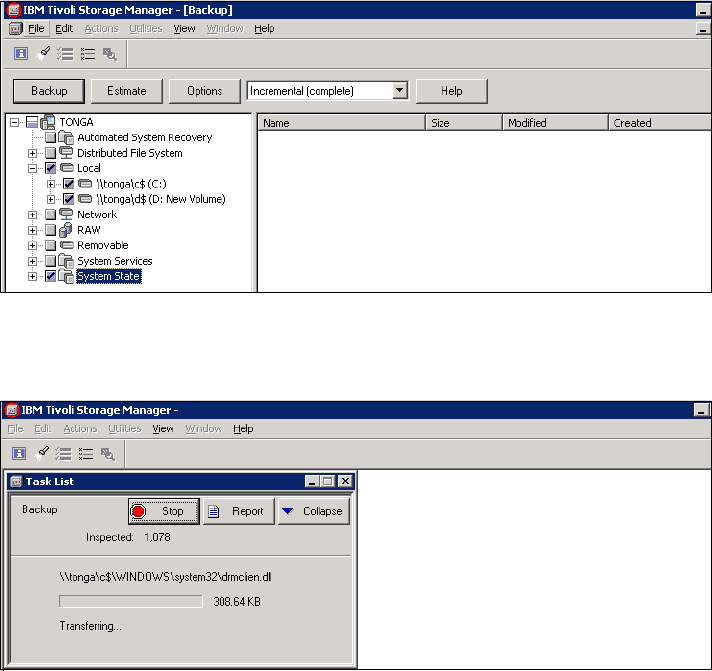Screen dimensions: 712x671
Task: Click the Options button
Action: click(x=205, y=91)
